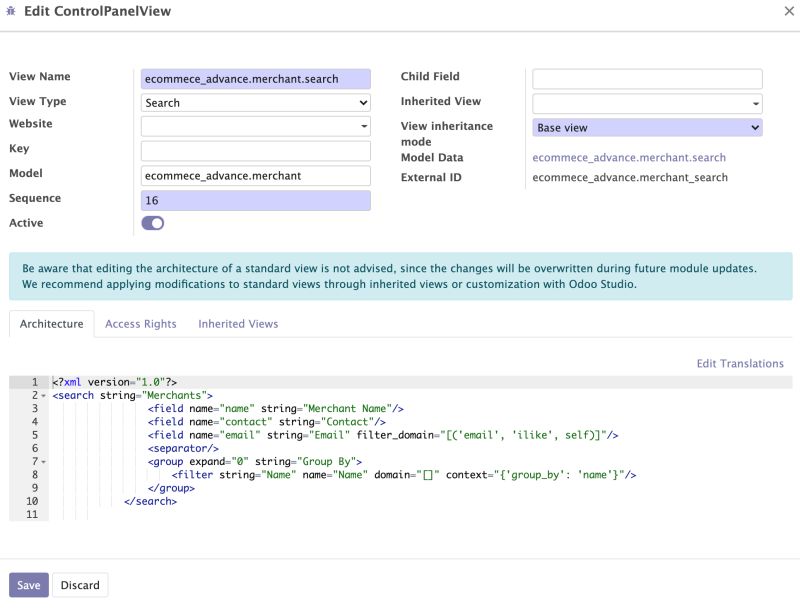The width and height of the screenshot is (800, 609).
Task: Open View inheritance mode dropdown
Action: tap(647, 128)
